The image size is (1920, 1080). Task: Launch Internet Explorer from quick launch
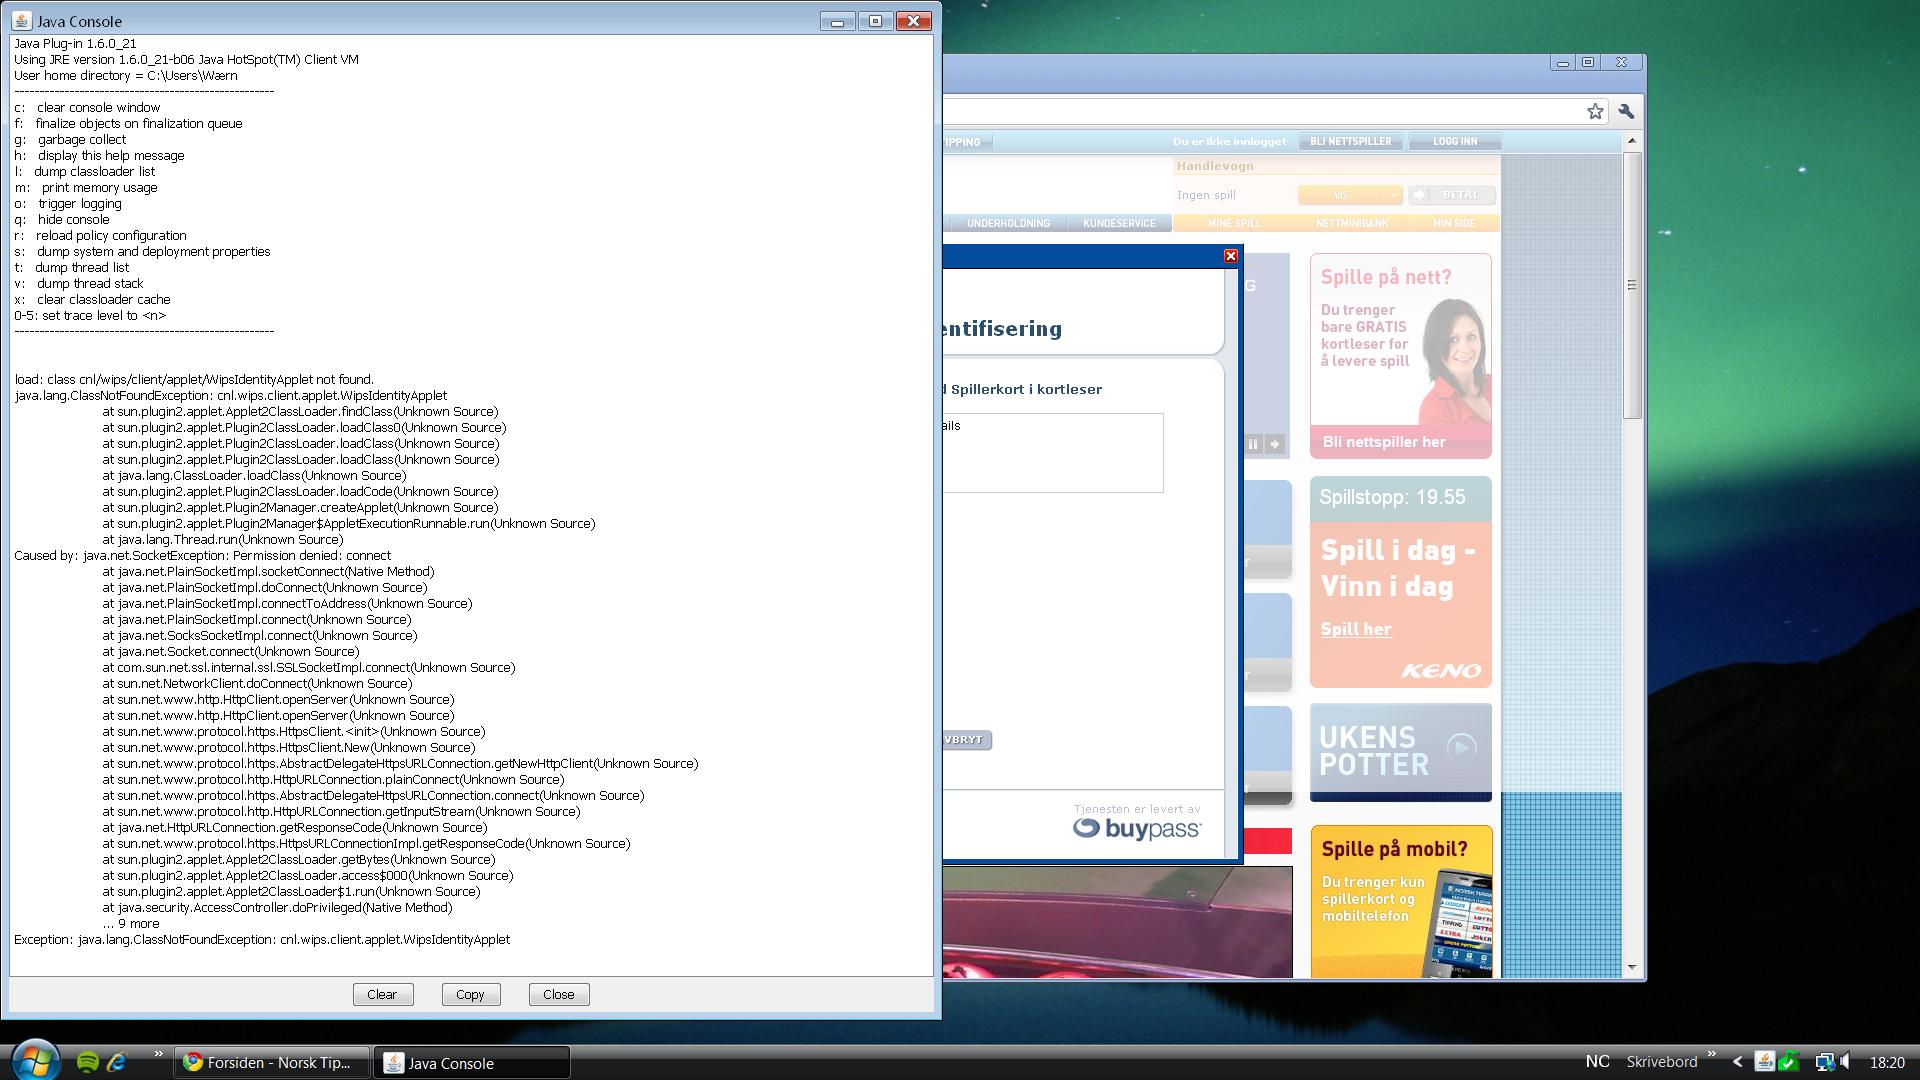pyautogui.click(x=117, y=1062)
